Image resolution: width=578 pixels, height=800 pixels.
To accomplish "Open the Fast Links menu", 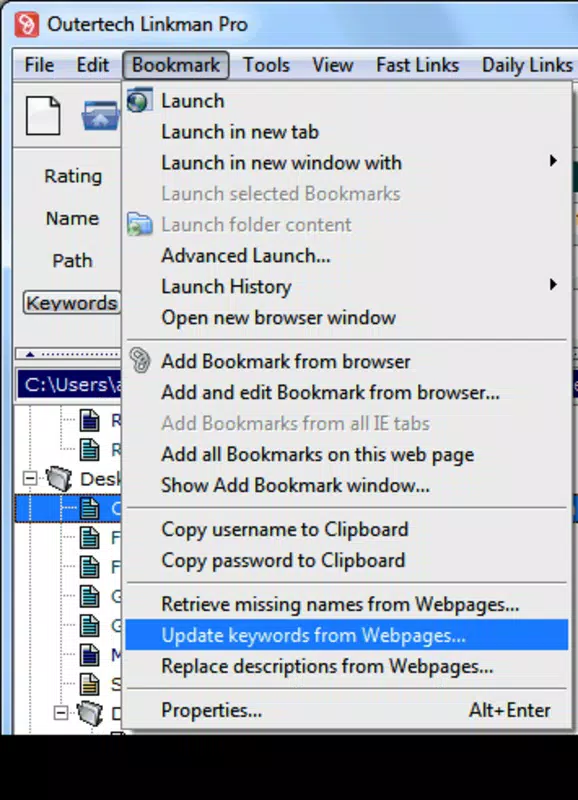I will coord(417,65).
